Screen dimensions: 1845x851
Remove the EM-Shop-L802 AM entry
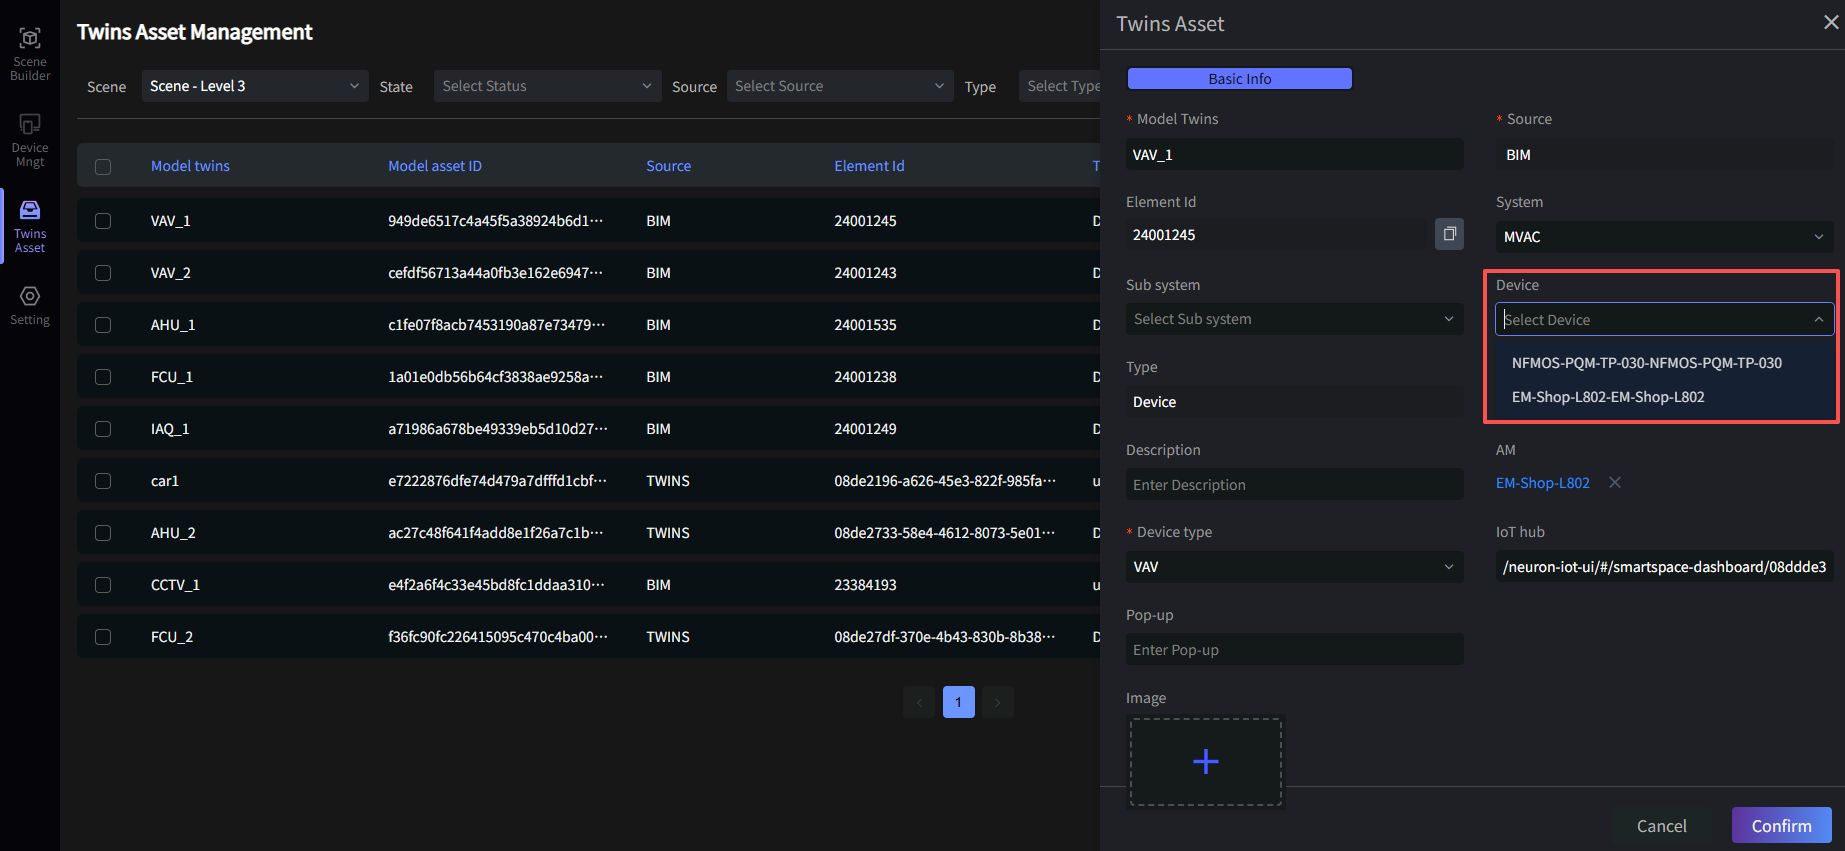click(x=1614, y=483)
